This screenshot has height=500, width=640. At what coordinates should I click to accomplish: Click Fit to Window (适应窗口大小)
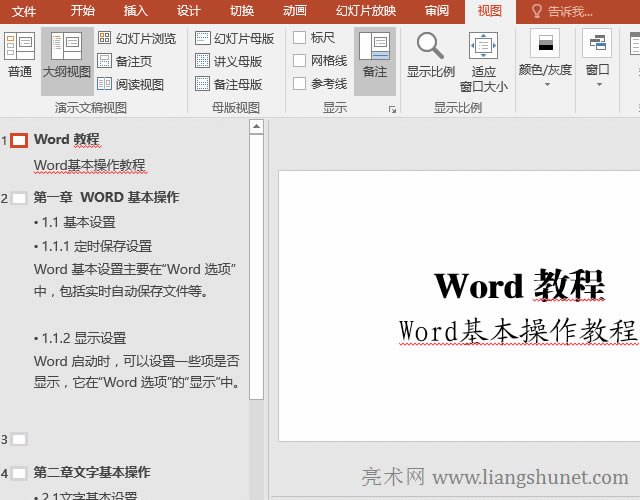[x=484, y=60]
